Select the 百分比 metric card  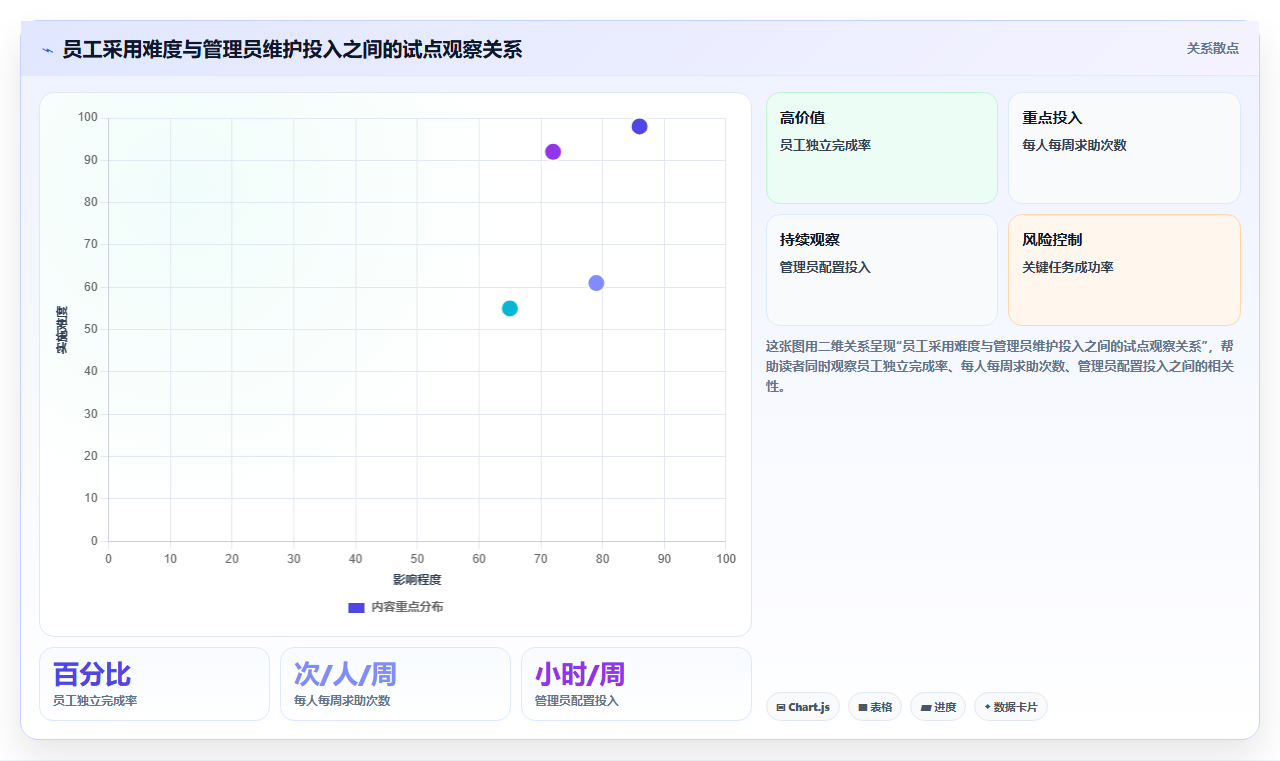click(154, 684)
